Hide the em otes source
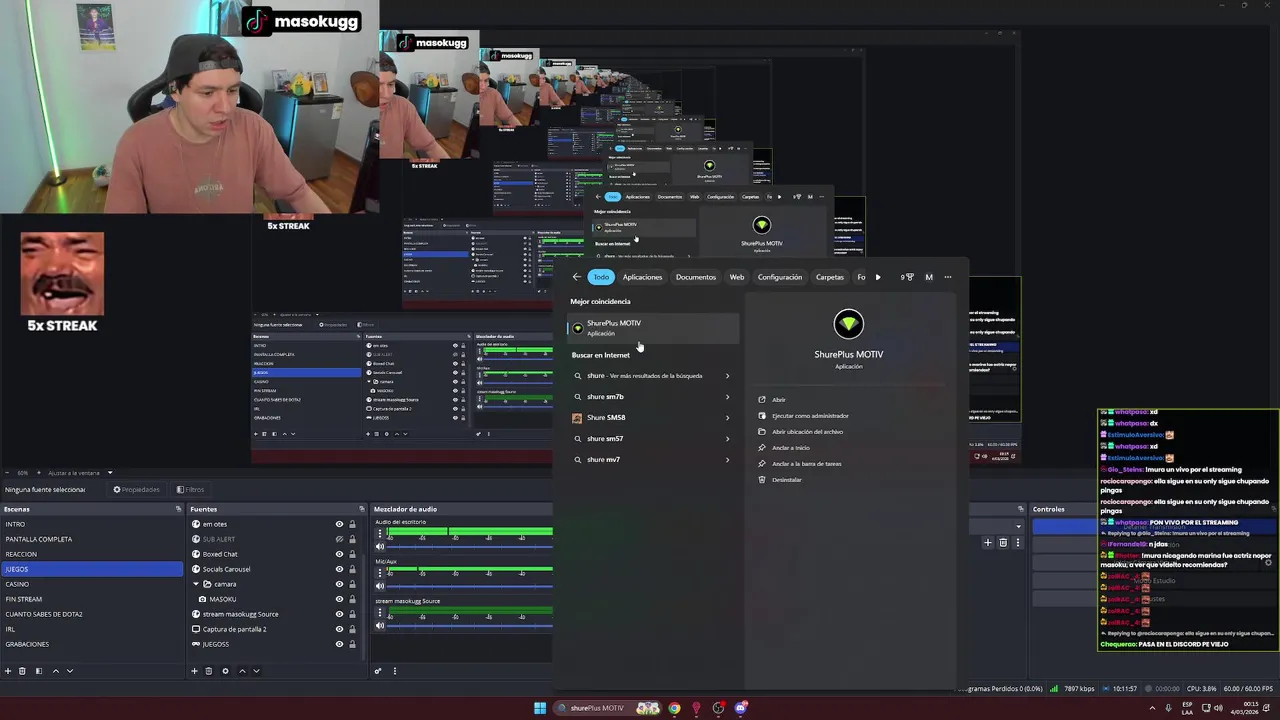The height and width of the screenshot is (720, 1280). 339,524
